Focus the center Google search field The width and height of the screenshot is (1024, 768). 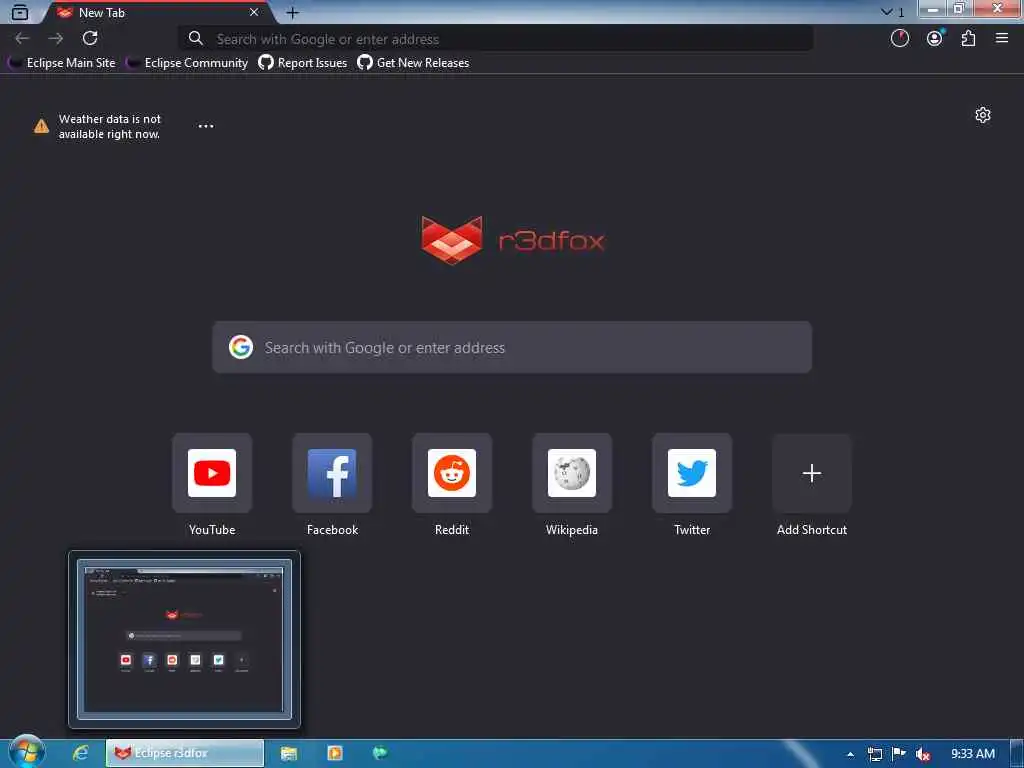pyautogui.click(x=512, y=347)
